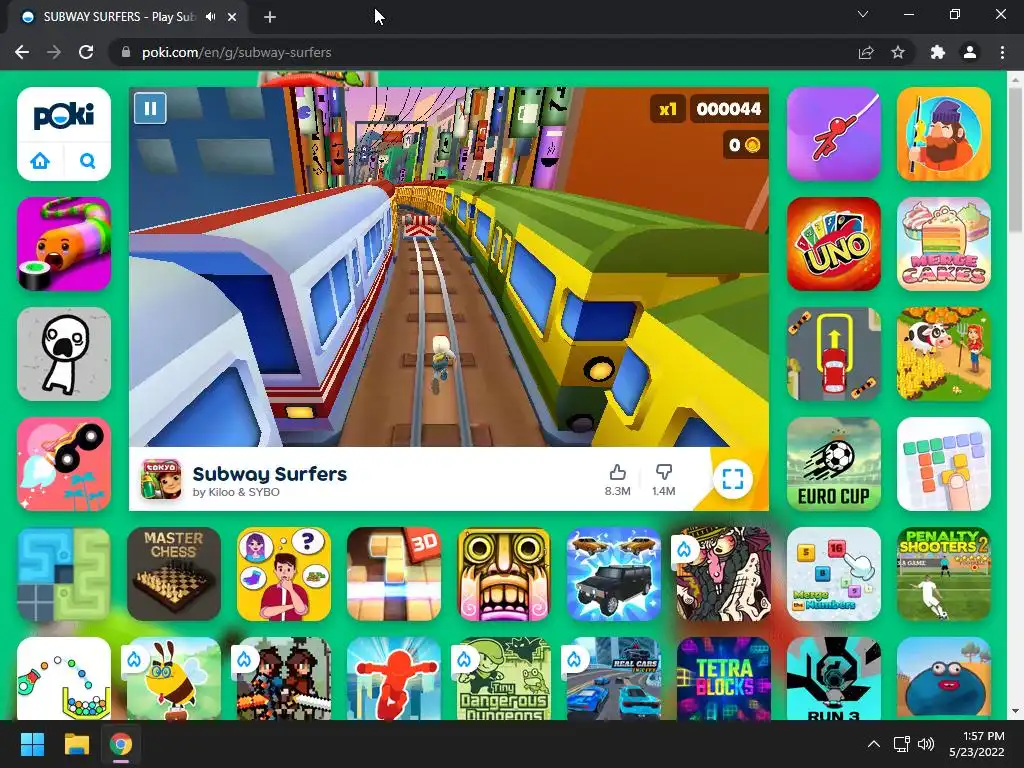Click the Chrome taskbar icon
1024x768 pixels.
(121, 744)
